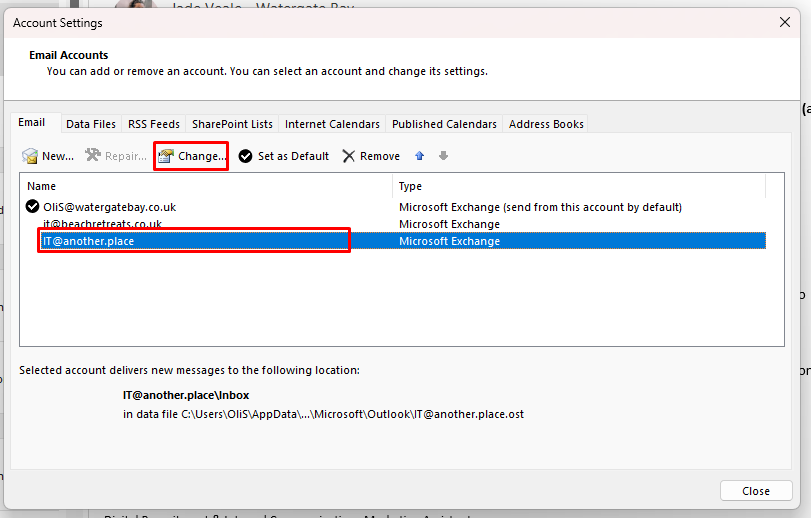The image size is (811, 518).
Task: Open the Internet Calendars tab
Action: click(x=332, y=124)
